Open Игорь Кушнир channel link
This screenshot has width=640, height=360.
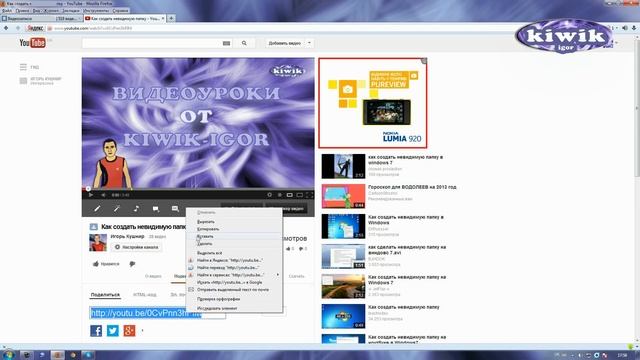127,236
